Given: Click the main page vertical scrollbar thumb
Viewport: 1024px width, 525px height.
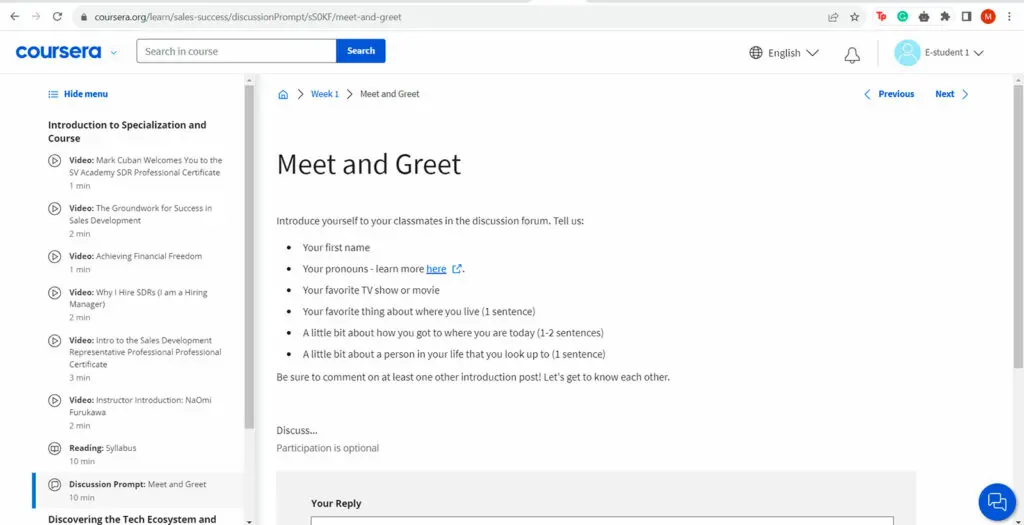Looking at the screenshot, I should click(1018, 225).
